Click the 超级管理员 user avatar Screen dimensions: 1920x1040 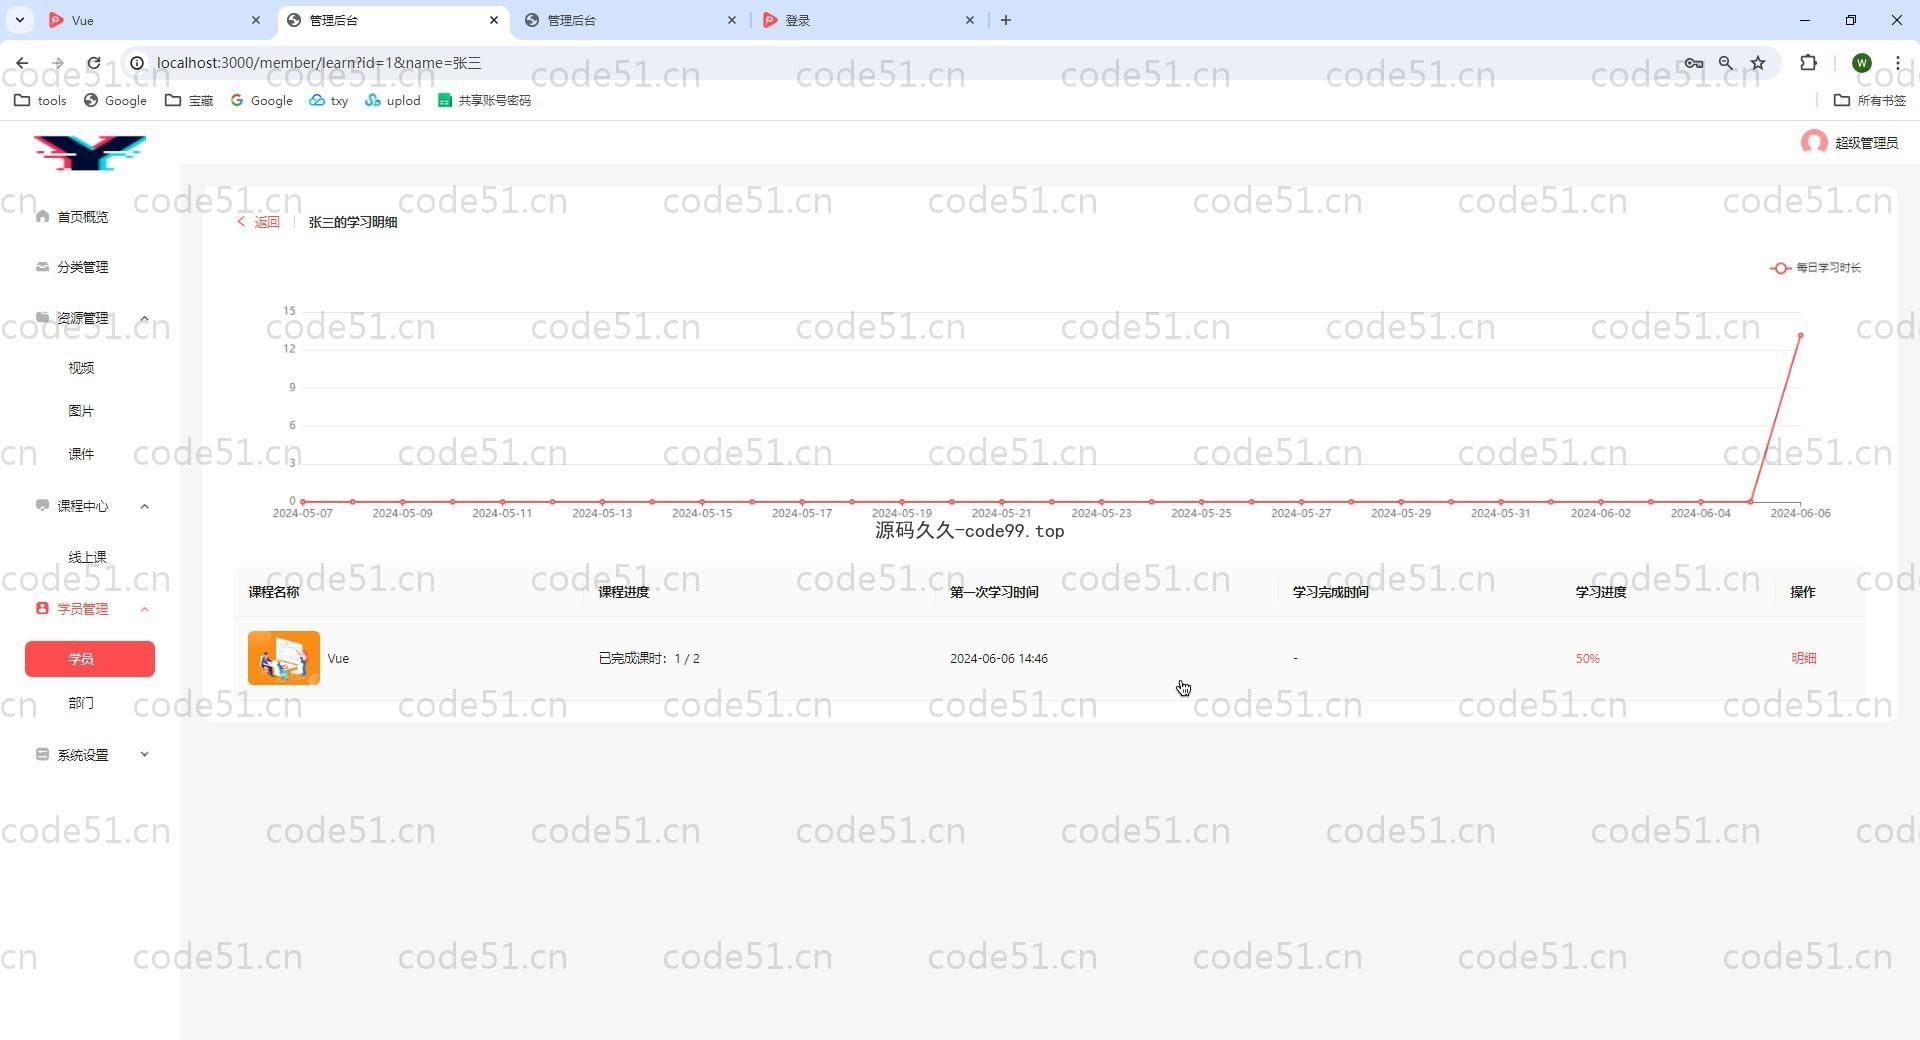[x=1813, y=142]
